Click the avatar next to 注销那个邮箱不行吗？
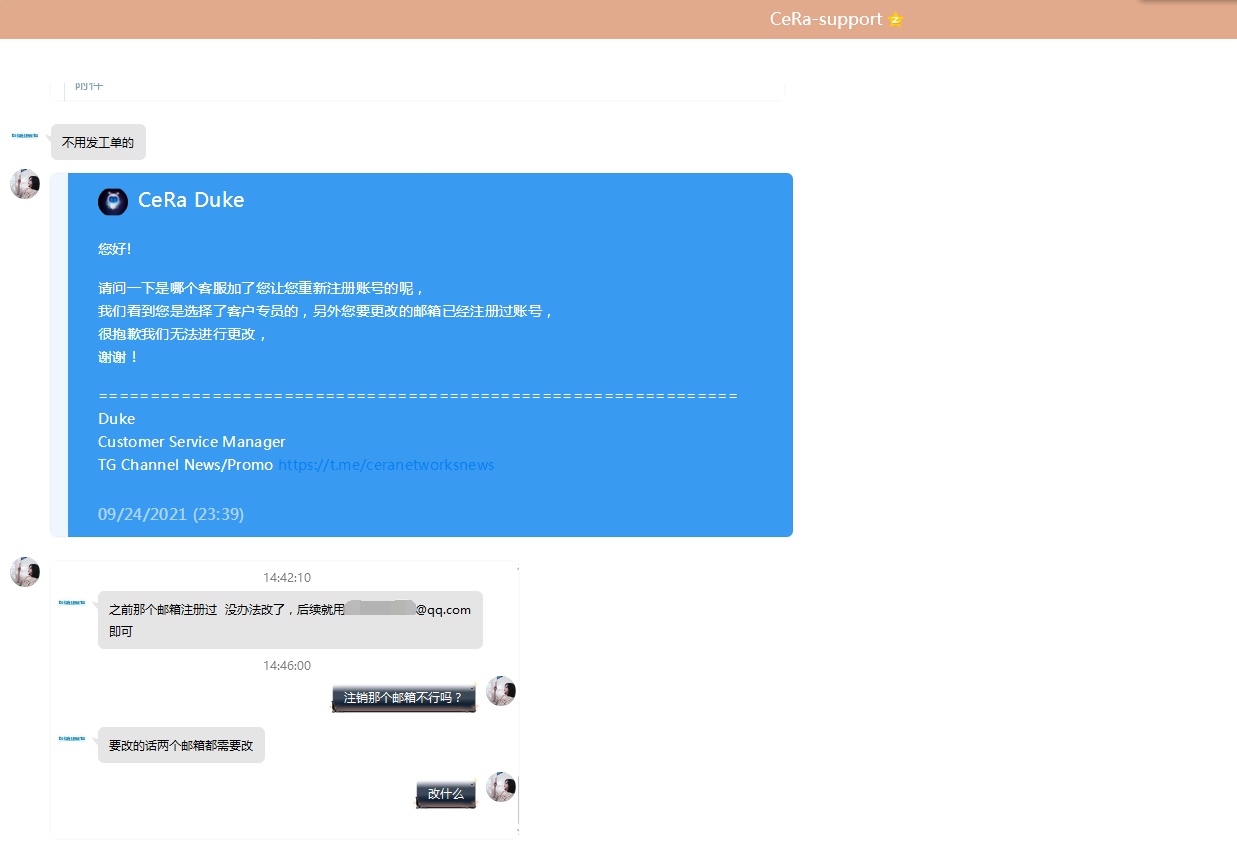The width and height of the screenshot is (1237, 868). tap(500, 691)
